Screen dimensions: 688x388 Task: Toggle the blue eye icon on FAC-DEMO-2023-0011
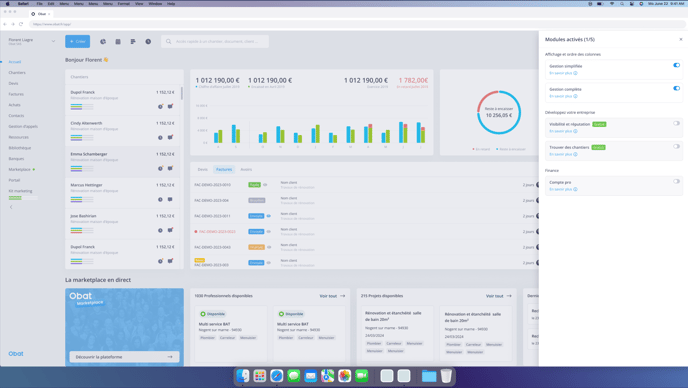pyautogui.click(x=269, y=216)
